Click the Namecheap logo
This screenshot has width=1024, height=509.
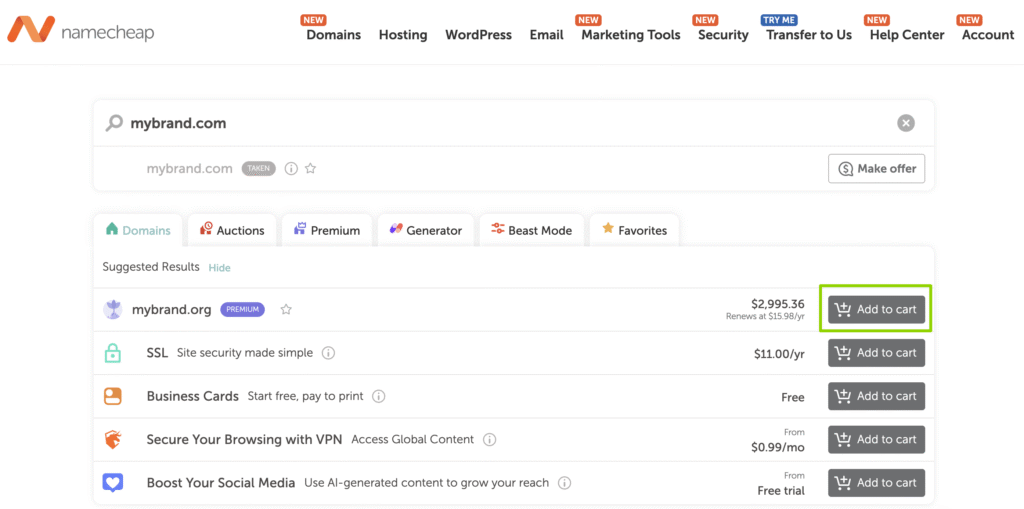tap(81, 31)
